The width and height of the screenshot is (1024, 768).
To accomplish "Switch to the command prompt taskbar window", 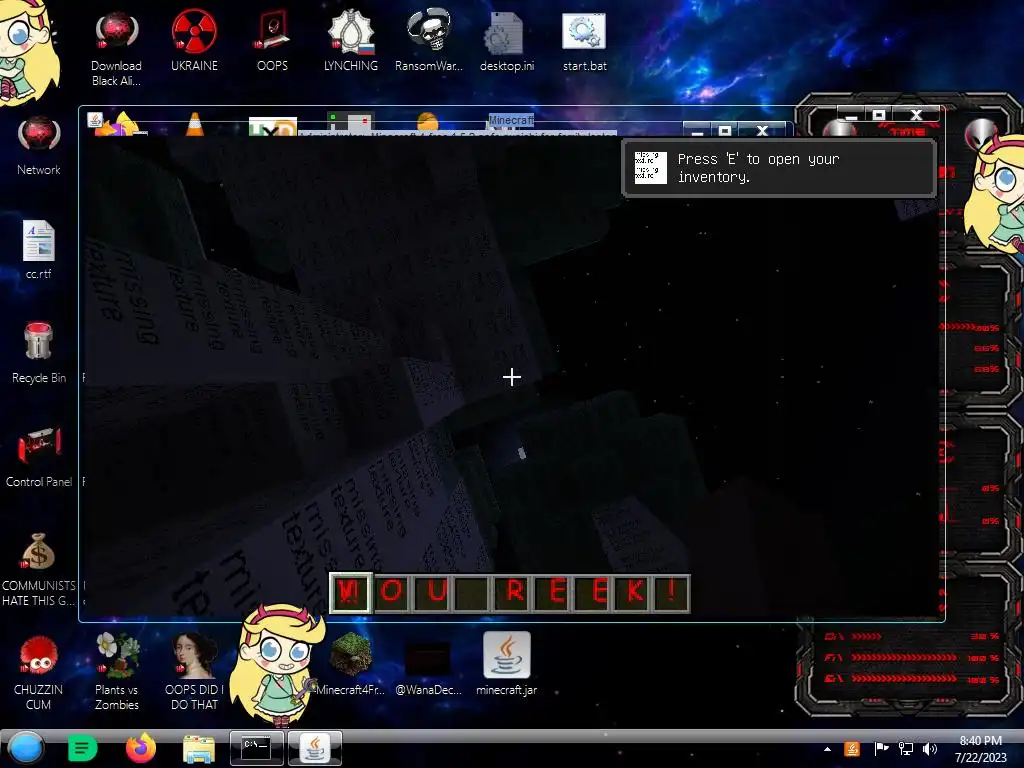I will click(x=257, y=748).
